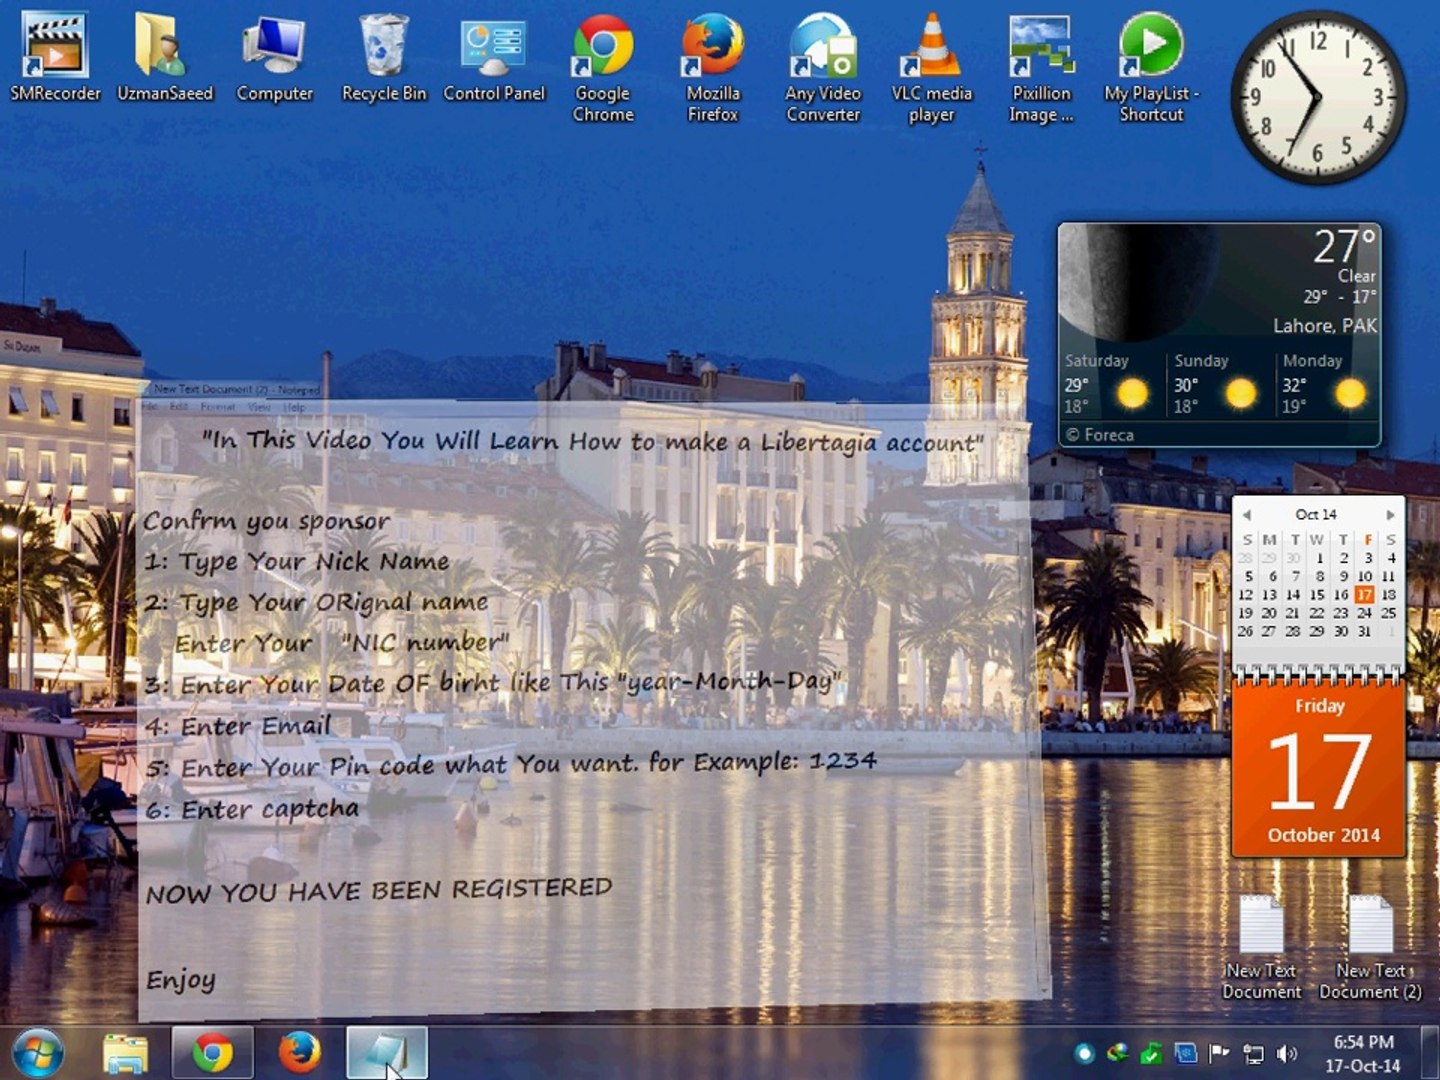Open the Notepad View menu
This screenshot has height=1080, width=1440.
[259, 407]
